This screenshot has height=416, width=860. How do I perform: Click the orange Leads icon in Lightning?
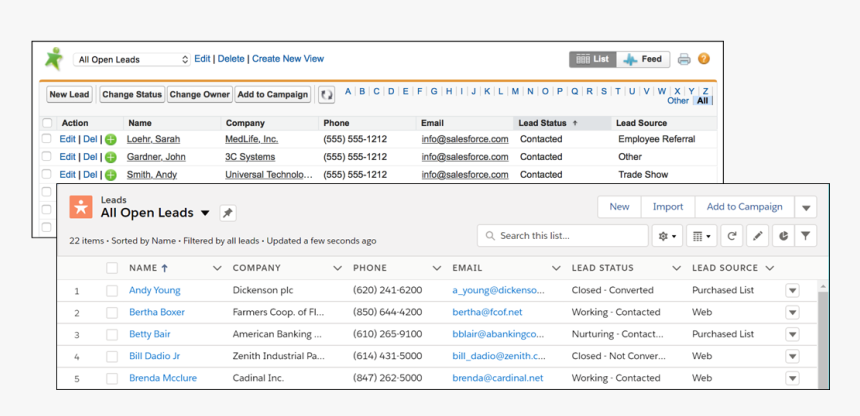[81, 207]
